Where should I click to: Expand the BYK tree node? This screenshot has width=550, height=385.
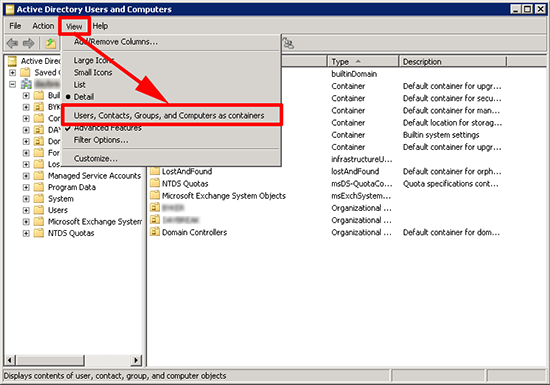(26, 107)
